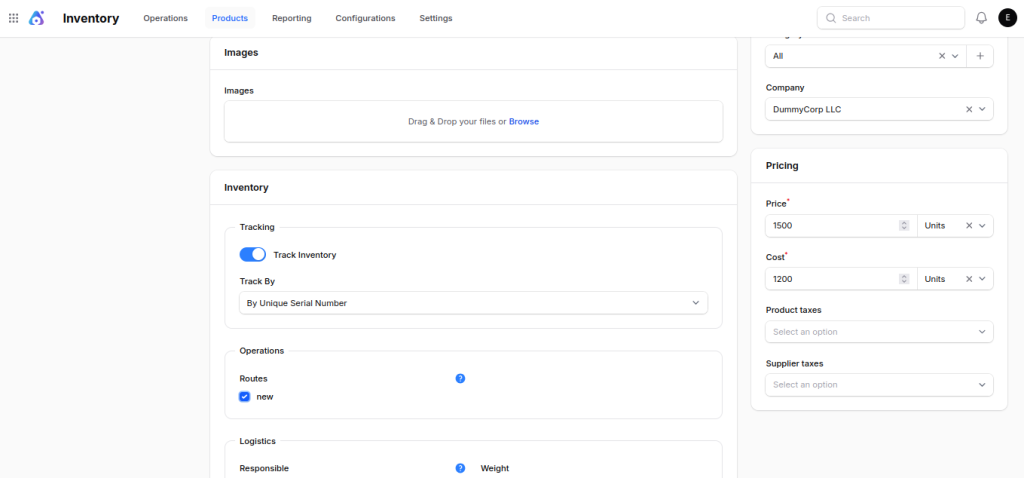Open the Track By dropdown

tap(473, 303)
